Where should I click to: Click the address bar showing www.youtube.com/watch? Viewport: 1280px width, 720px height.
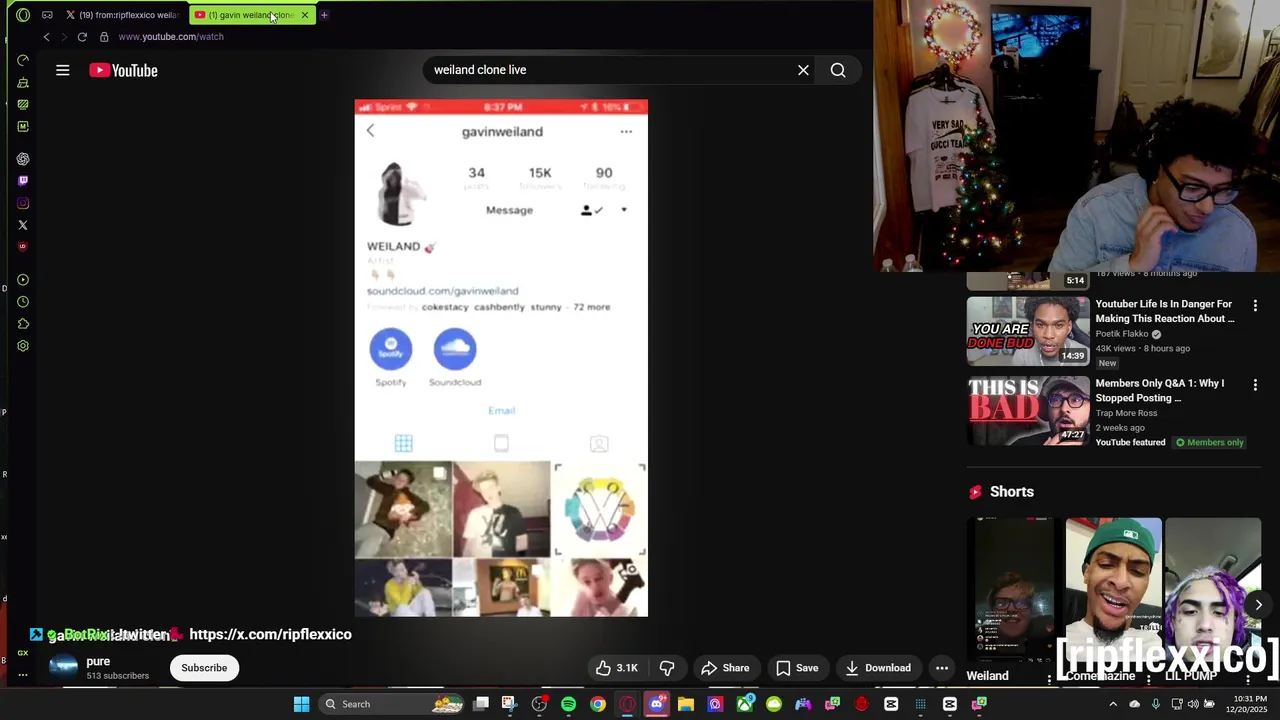point(171,37)
